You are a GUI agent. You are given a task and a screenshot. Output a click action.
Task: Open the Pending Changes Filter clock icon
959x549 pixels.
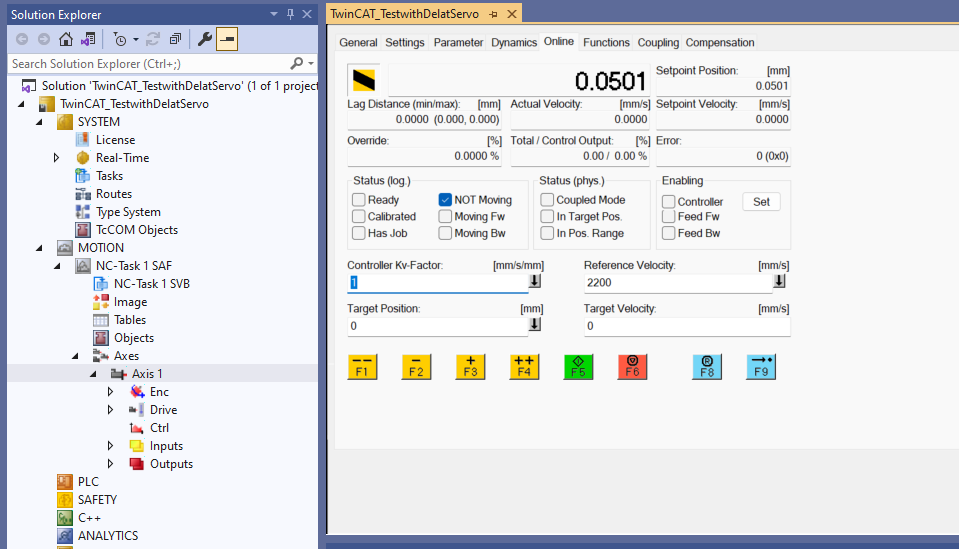(x=120, y=39)
